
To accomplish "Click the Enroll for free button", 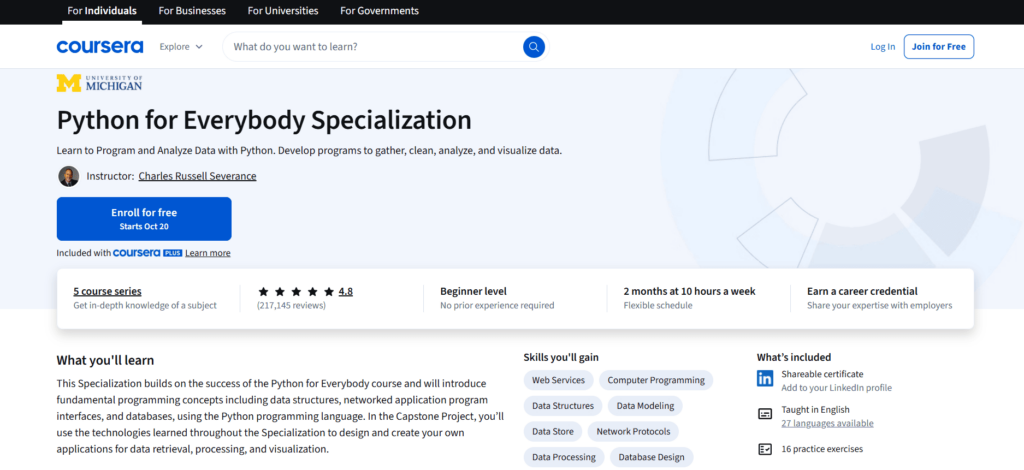I will coord(144,218).
